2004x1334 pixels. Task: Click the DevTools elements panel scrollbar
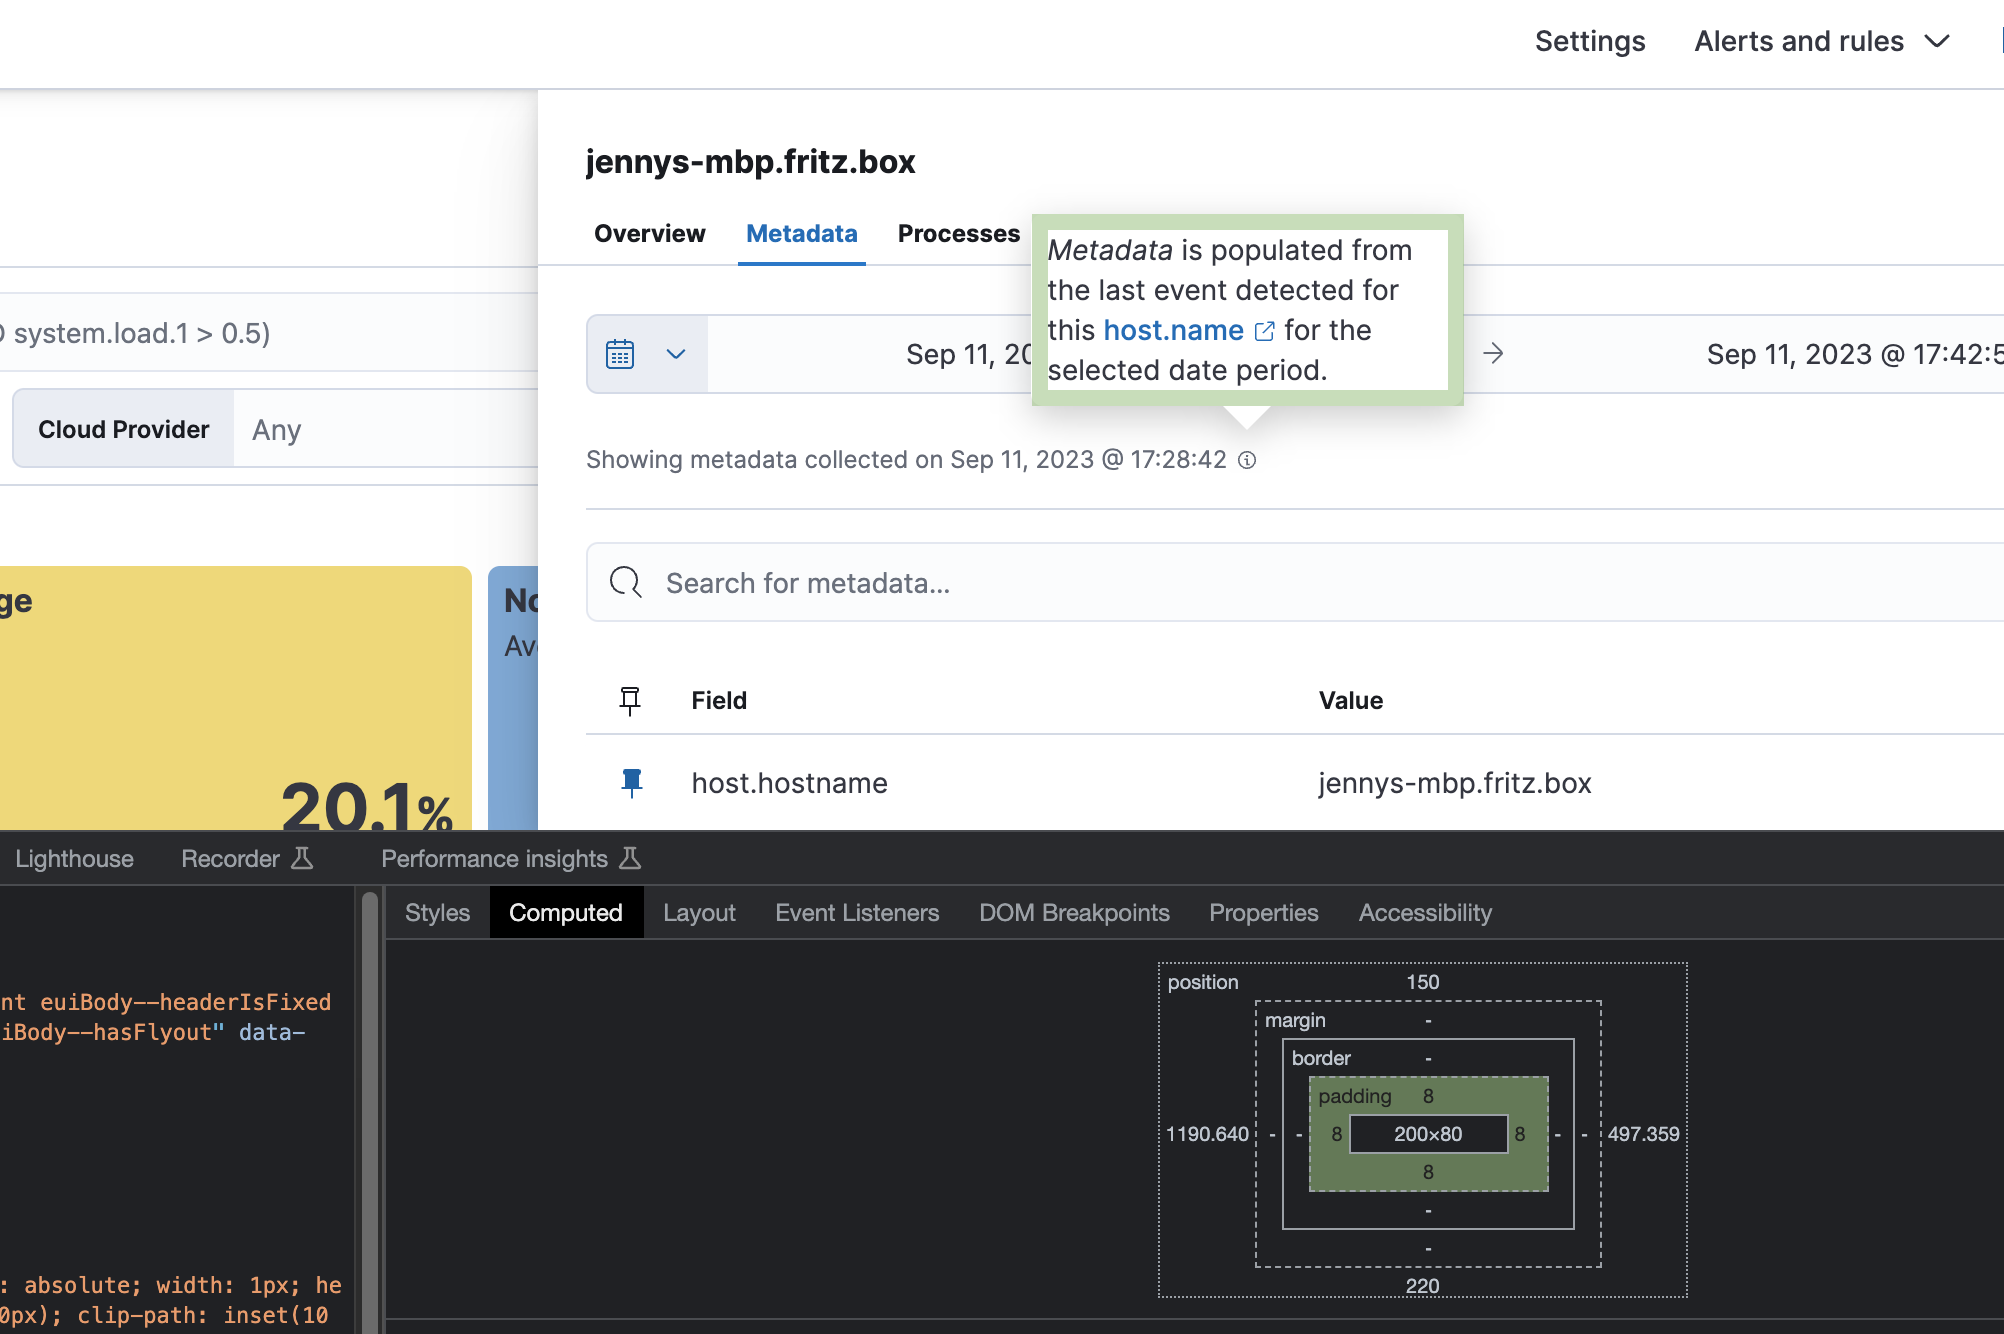[370, 1110]
